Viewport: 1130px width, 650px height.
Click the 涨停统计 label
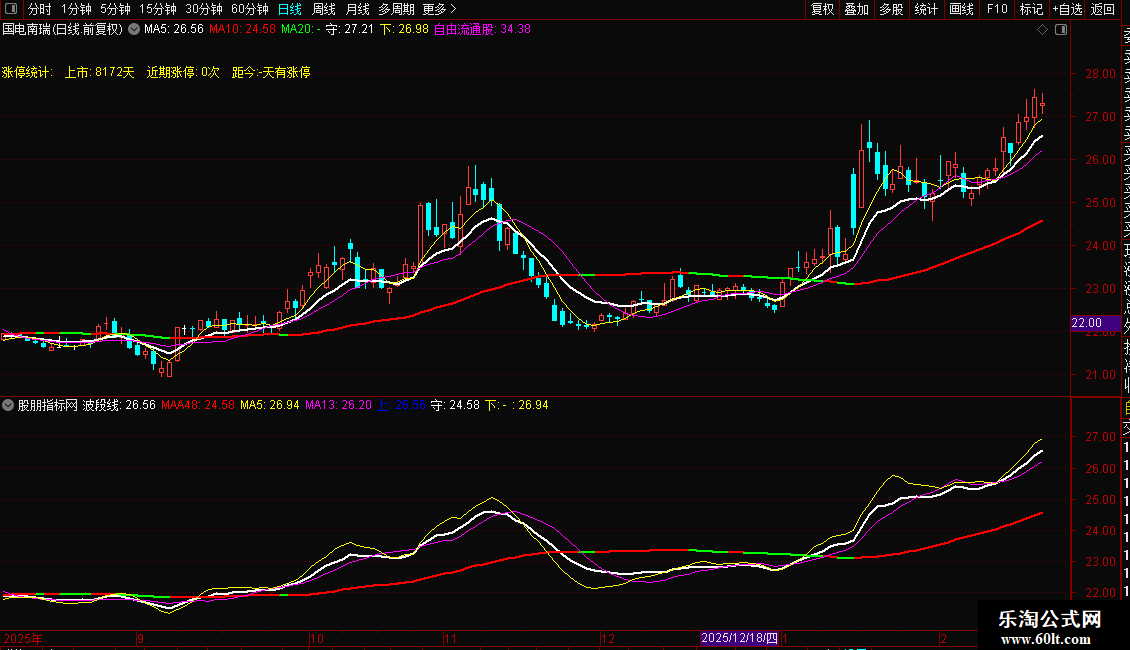click(x=27, y=72)
